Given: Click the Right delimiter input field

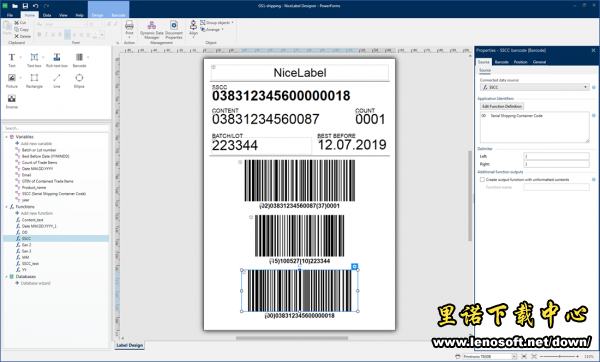Looking at the screenshot, I should coord(556,164).
